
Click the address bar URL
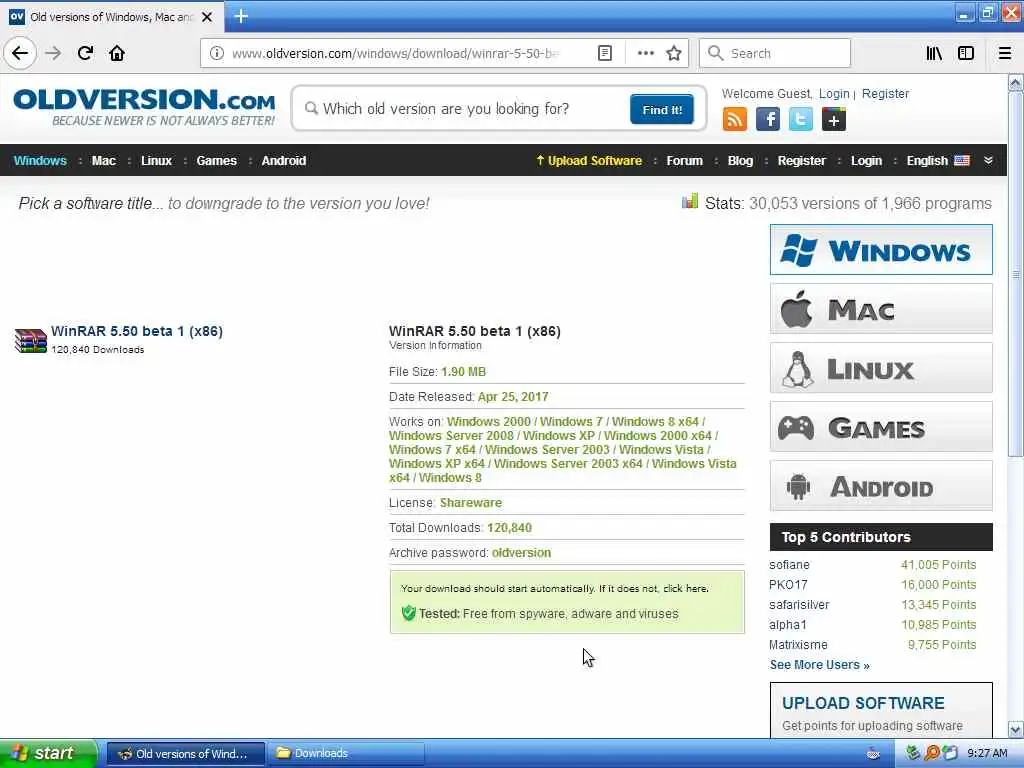pos(395,53)
